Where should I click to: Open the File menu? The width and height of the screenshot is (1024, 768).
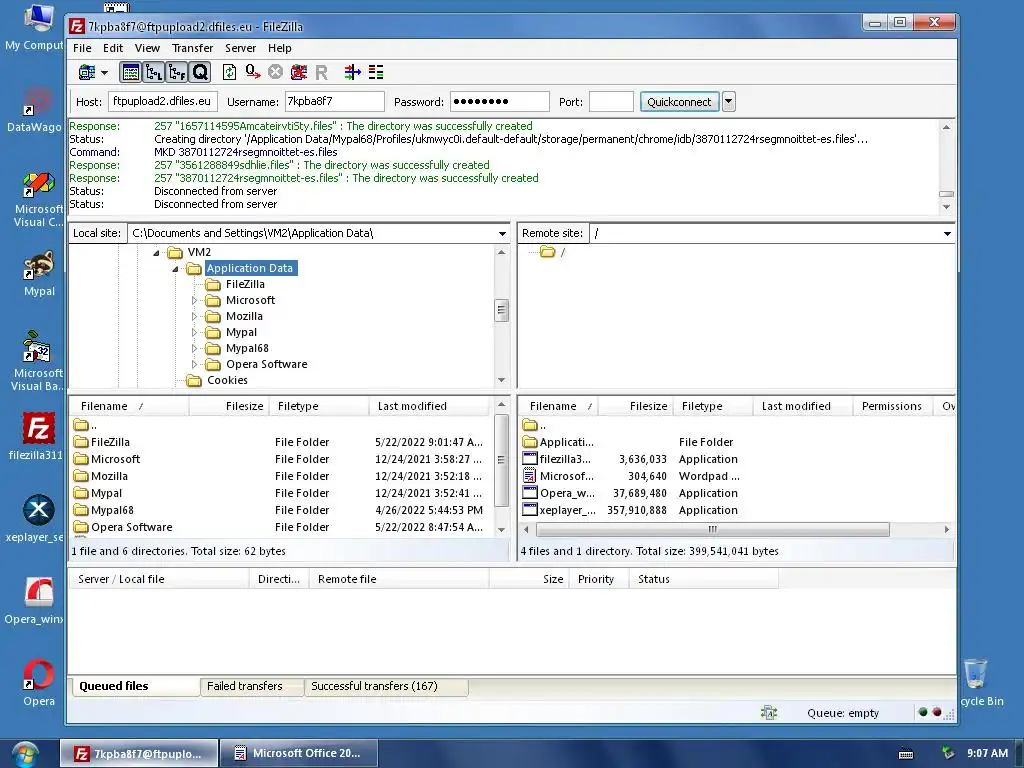point(82,48)
